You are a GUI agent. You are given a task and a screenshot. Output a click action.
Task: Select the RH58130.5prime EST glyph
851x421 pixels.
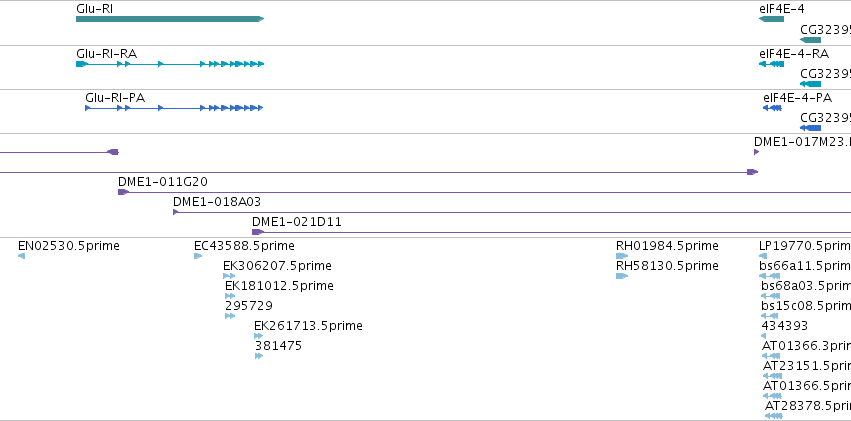coord(622,276)
